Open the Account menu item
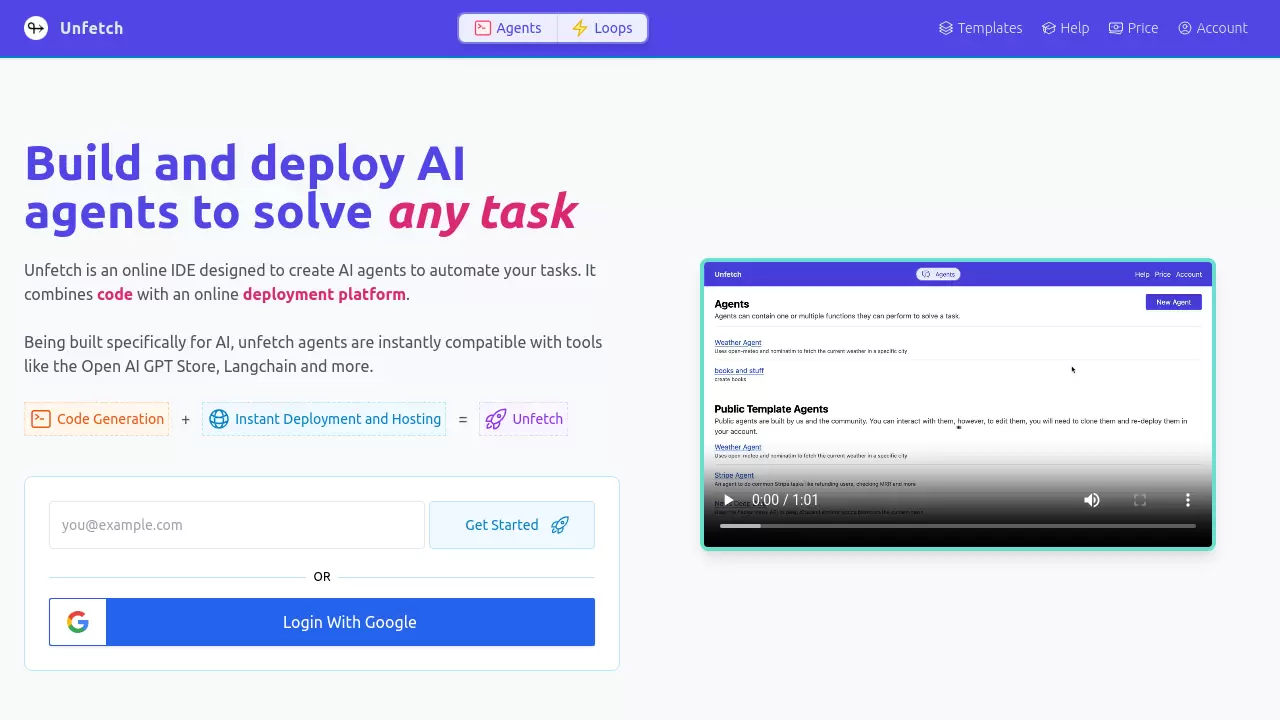This screenshot has height=720, width=1280. [1213, 28]
